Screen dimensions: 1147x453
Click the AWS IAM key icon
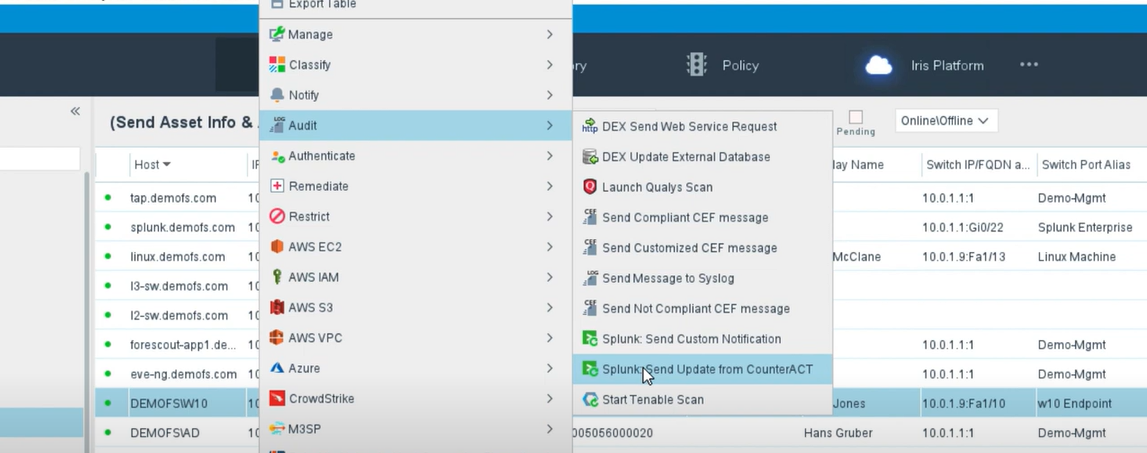pos(277,277)
